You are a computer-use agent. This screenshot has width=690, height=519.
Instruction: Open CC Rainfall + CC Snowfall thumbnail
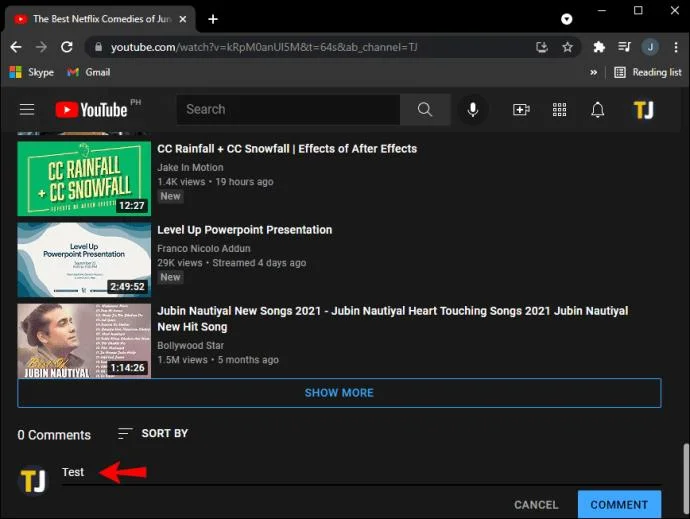point(84,179)
